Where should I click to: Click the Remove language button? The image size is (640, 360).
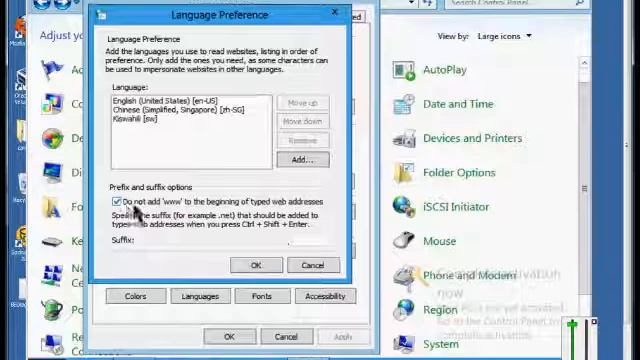[303, 140]
